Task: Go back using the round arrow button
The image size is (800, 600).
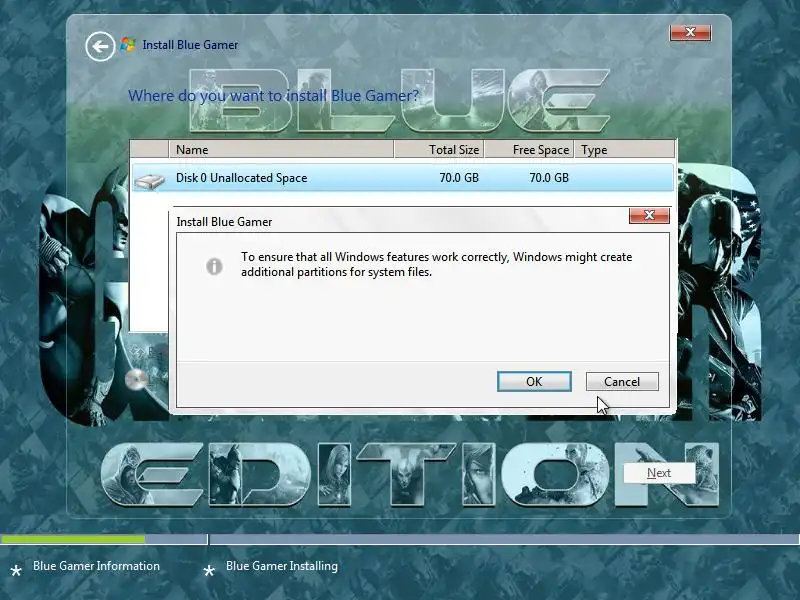Action: coord(100,46)
